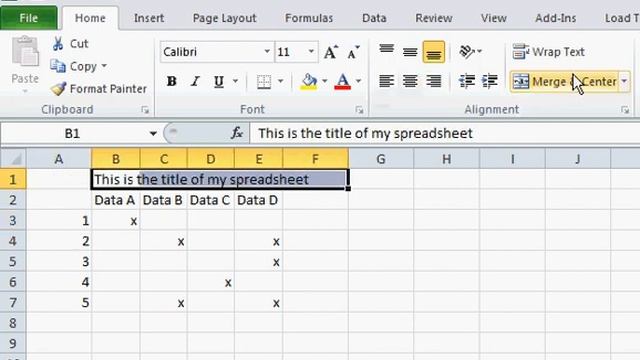Select the Format Painter brush

[x=58, y=89]
